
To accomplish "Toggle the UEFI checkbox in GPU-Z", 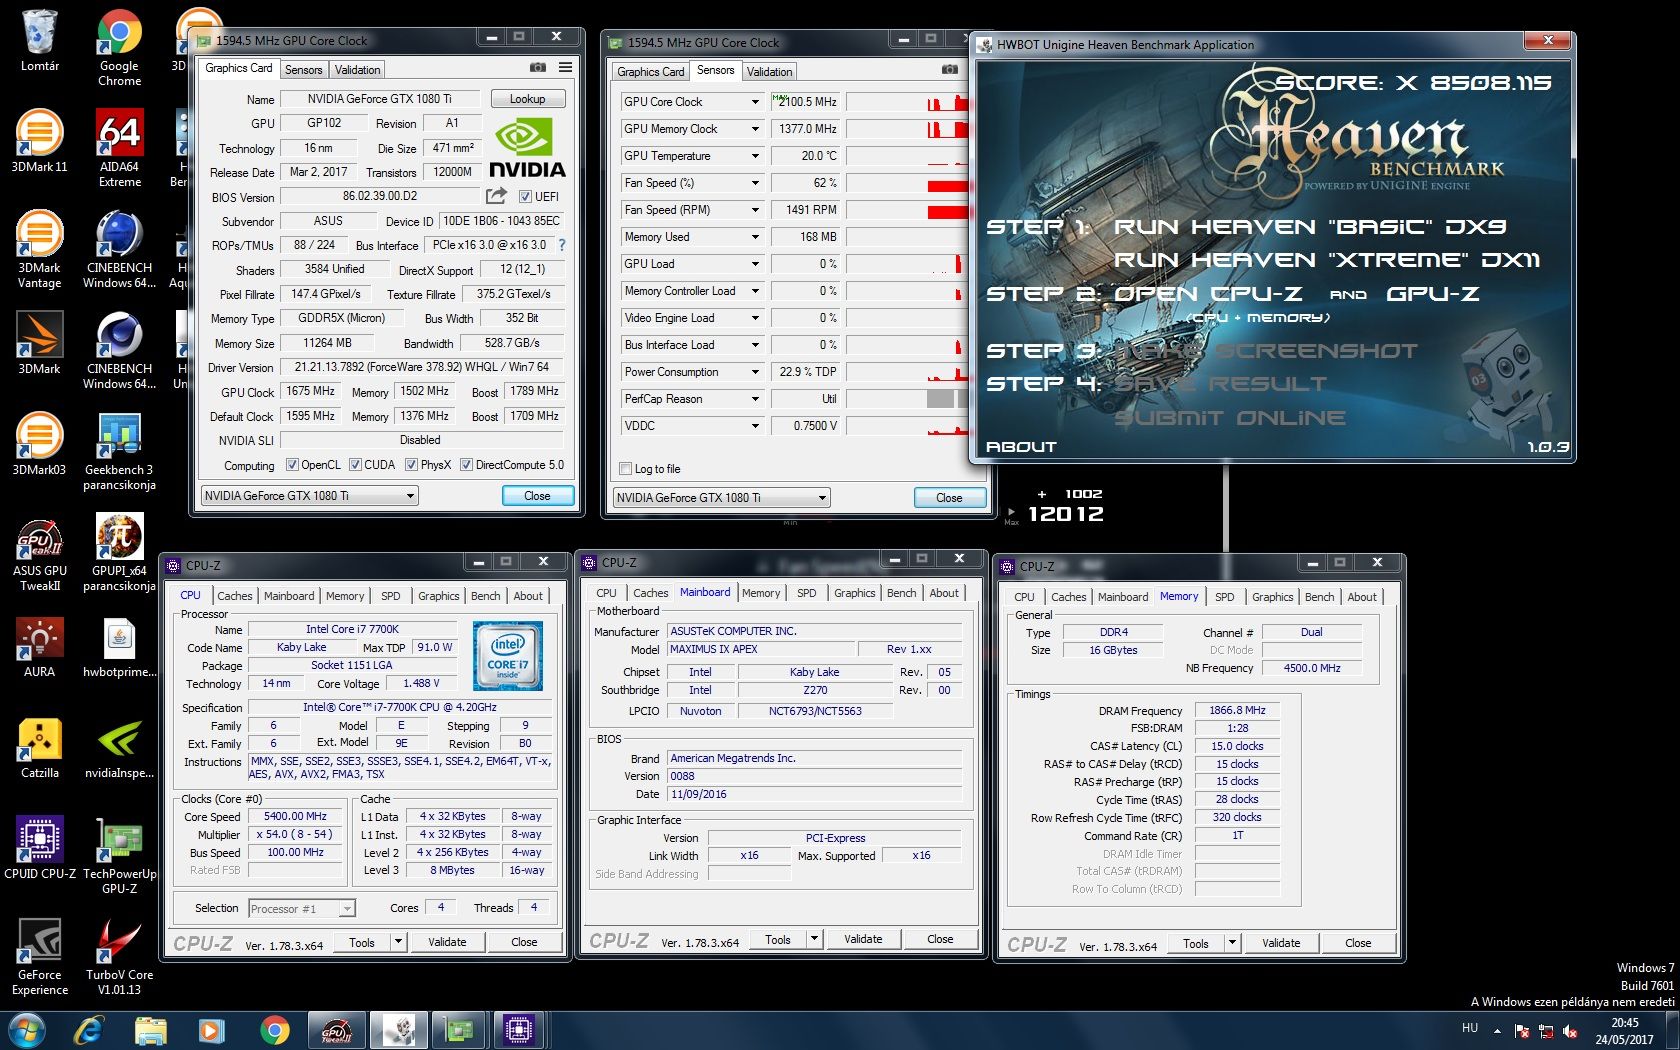I will (x=525, y=196).
